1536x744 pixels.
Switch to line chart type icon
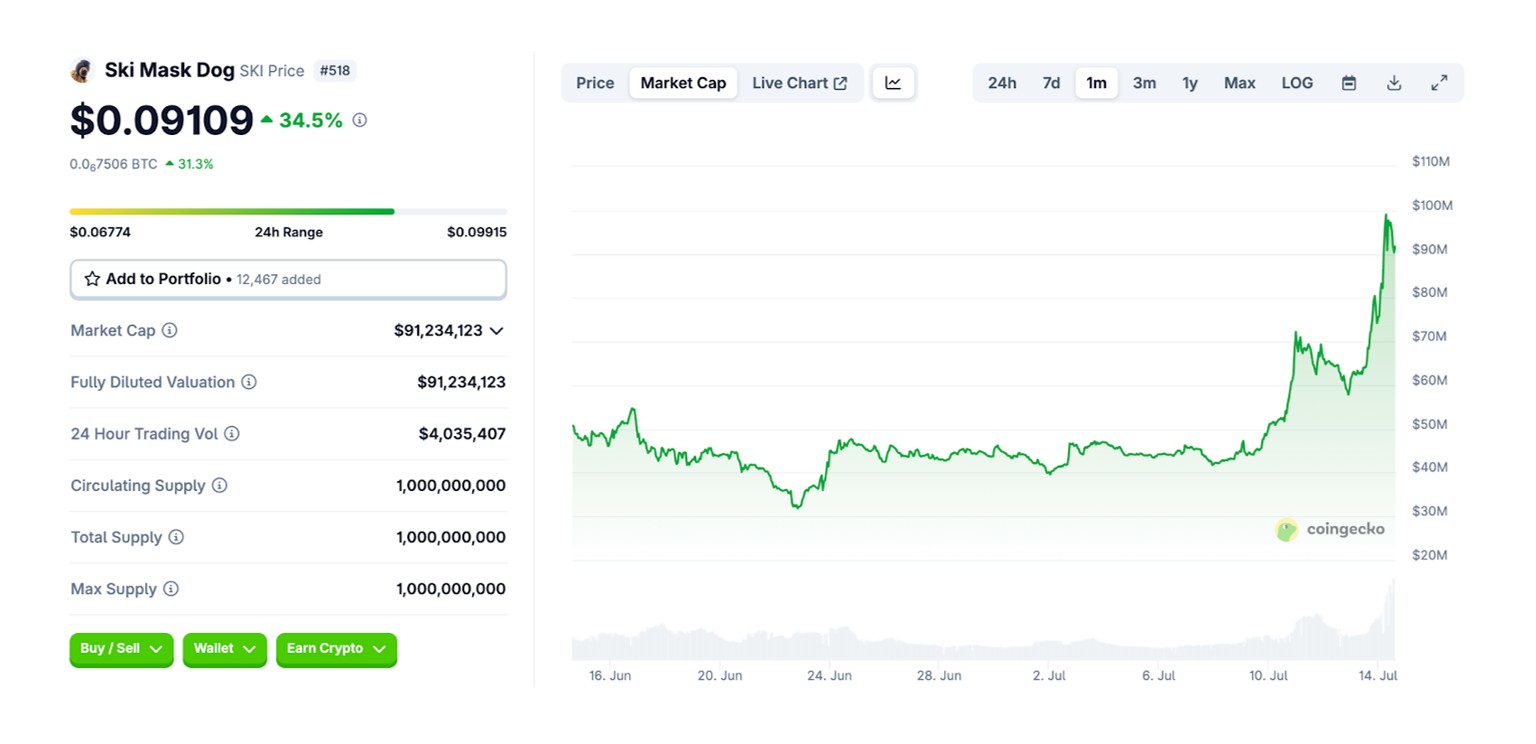coord(893,83)
